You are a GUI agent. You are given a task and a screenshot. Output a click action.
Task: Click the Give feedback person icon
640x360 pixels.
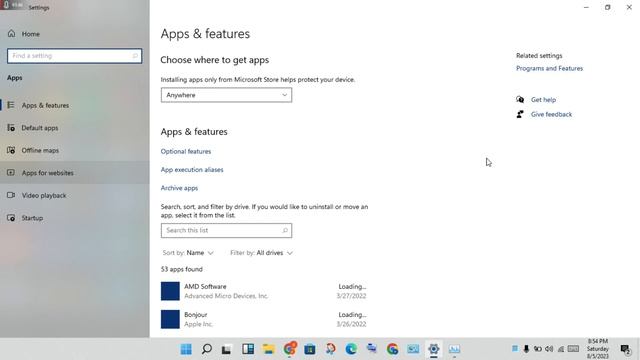point(520,114)
